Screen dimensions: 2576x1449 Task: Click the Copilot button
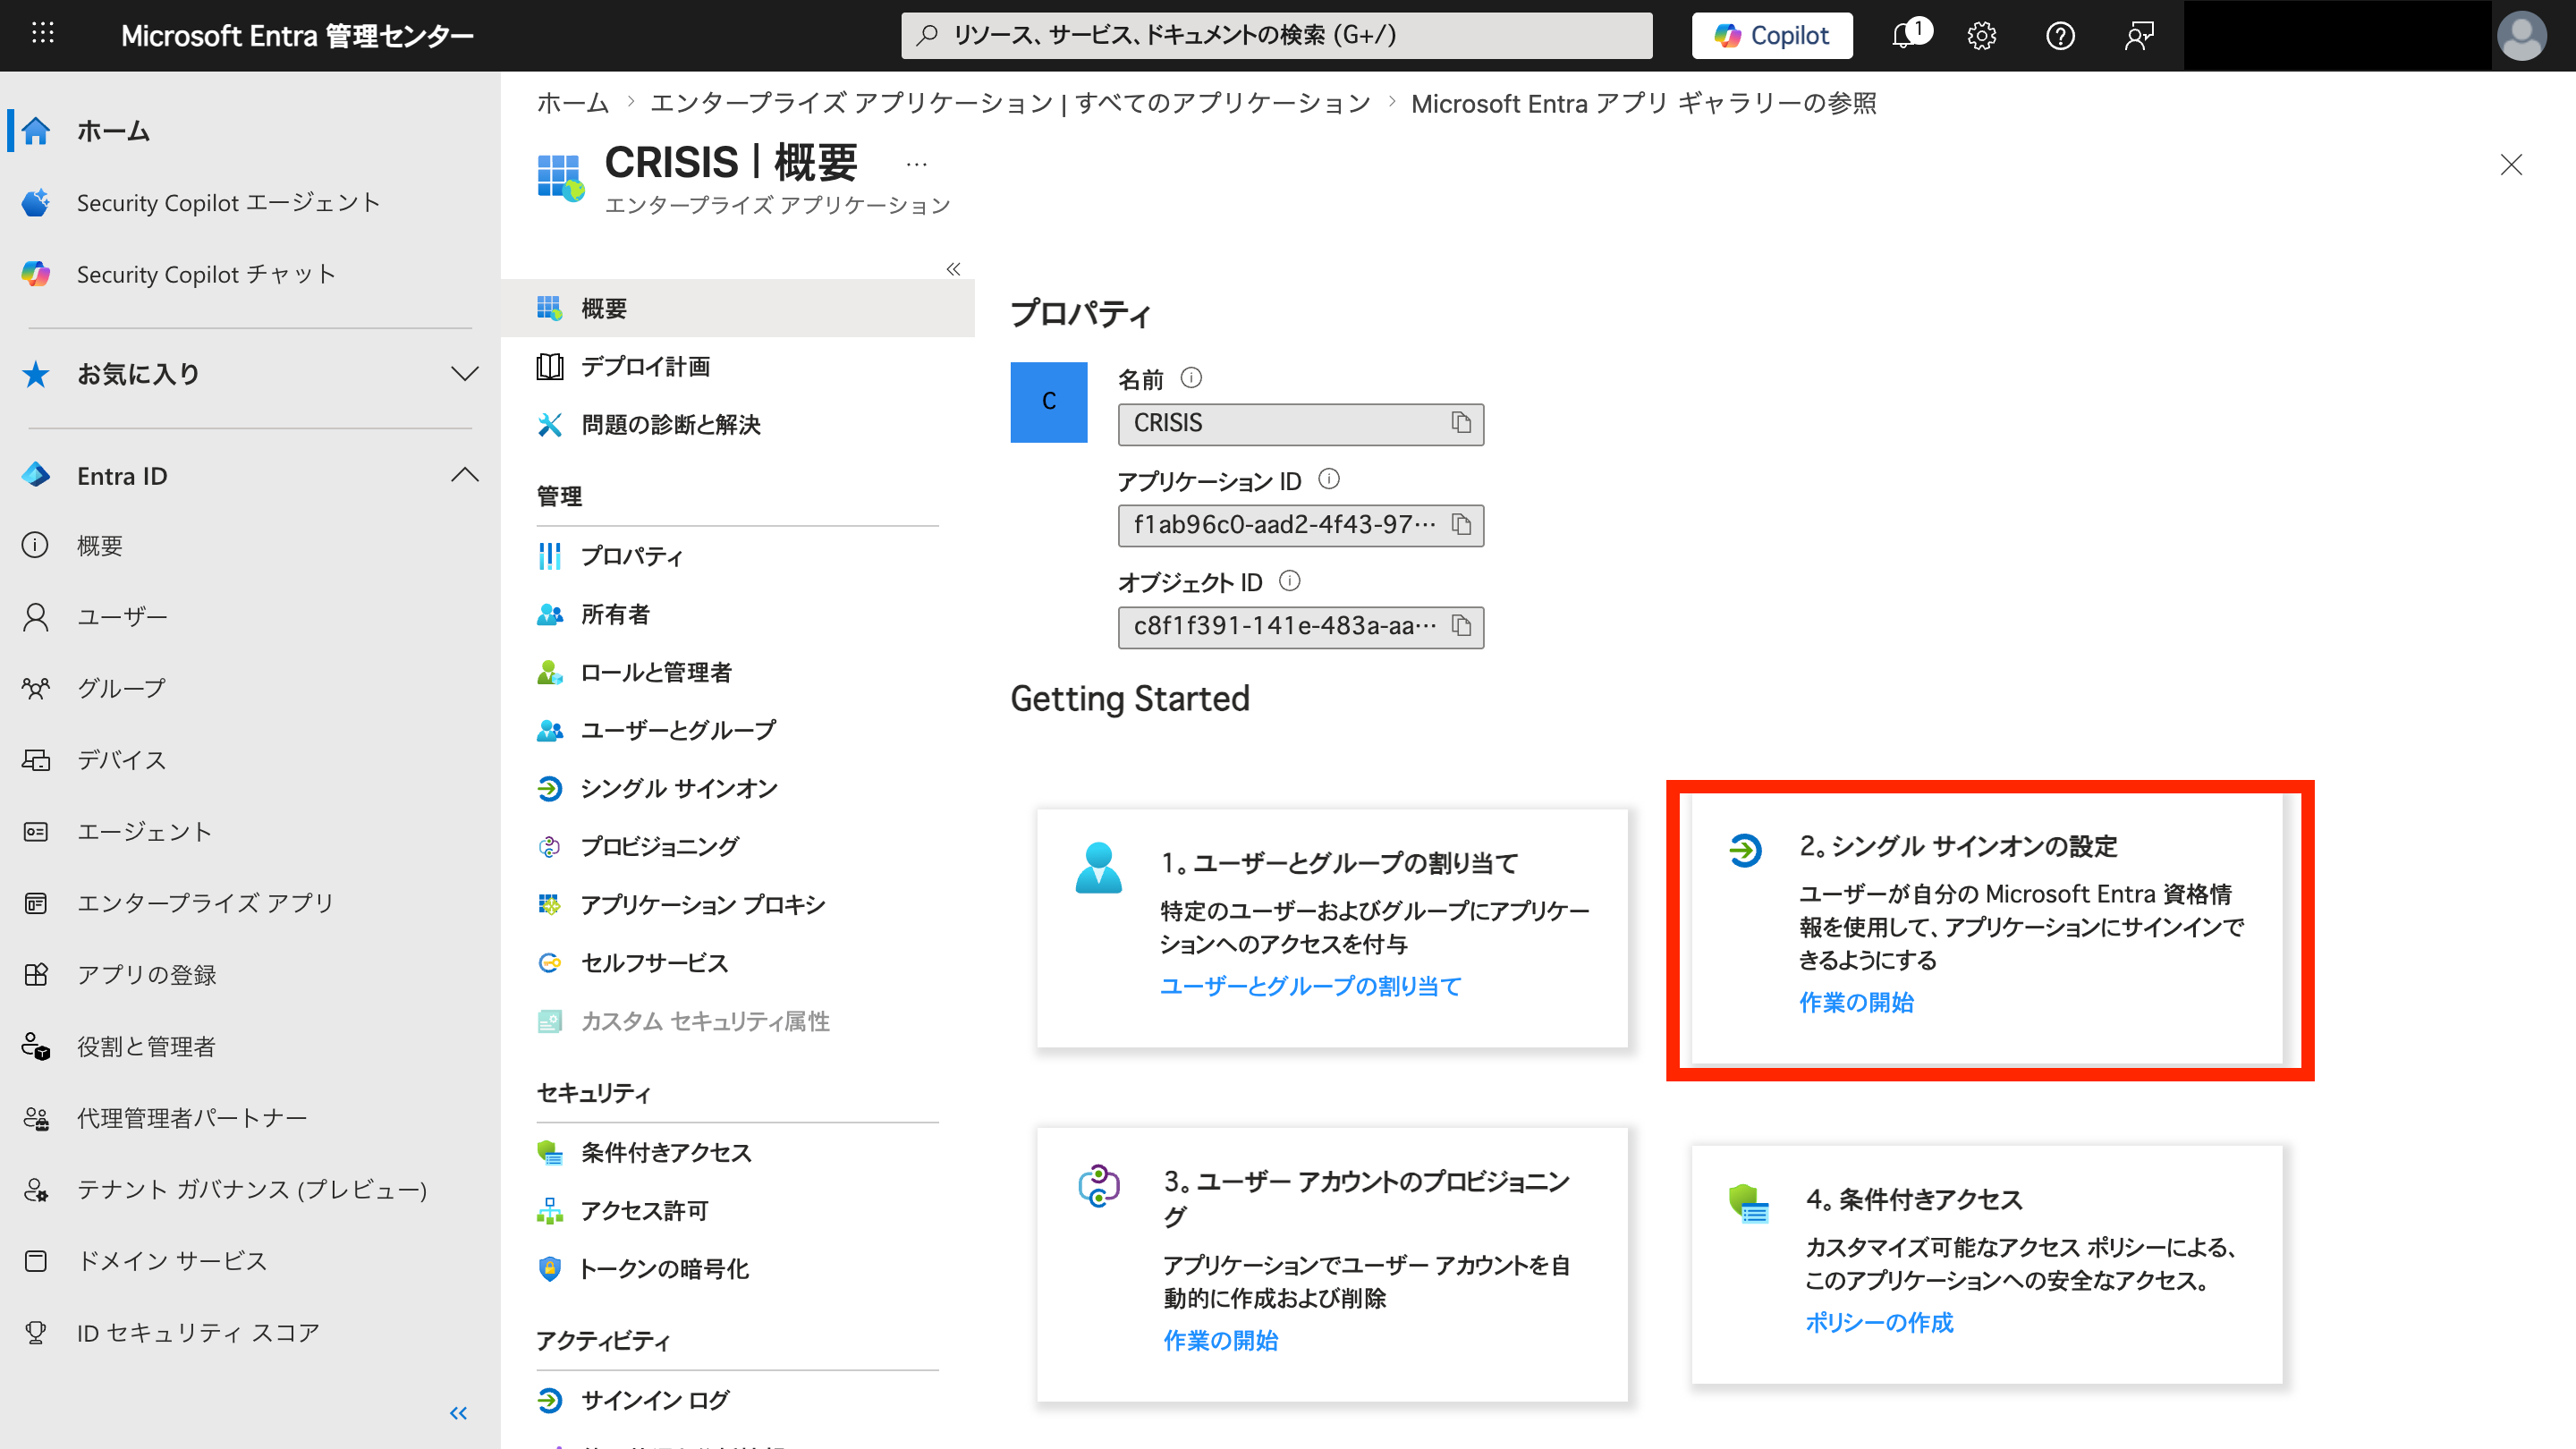[1771, 36]
